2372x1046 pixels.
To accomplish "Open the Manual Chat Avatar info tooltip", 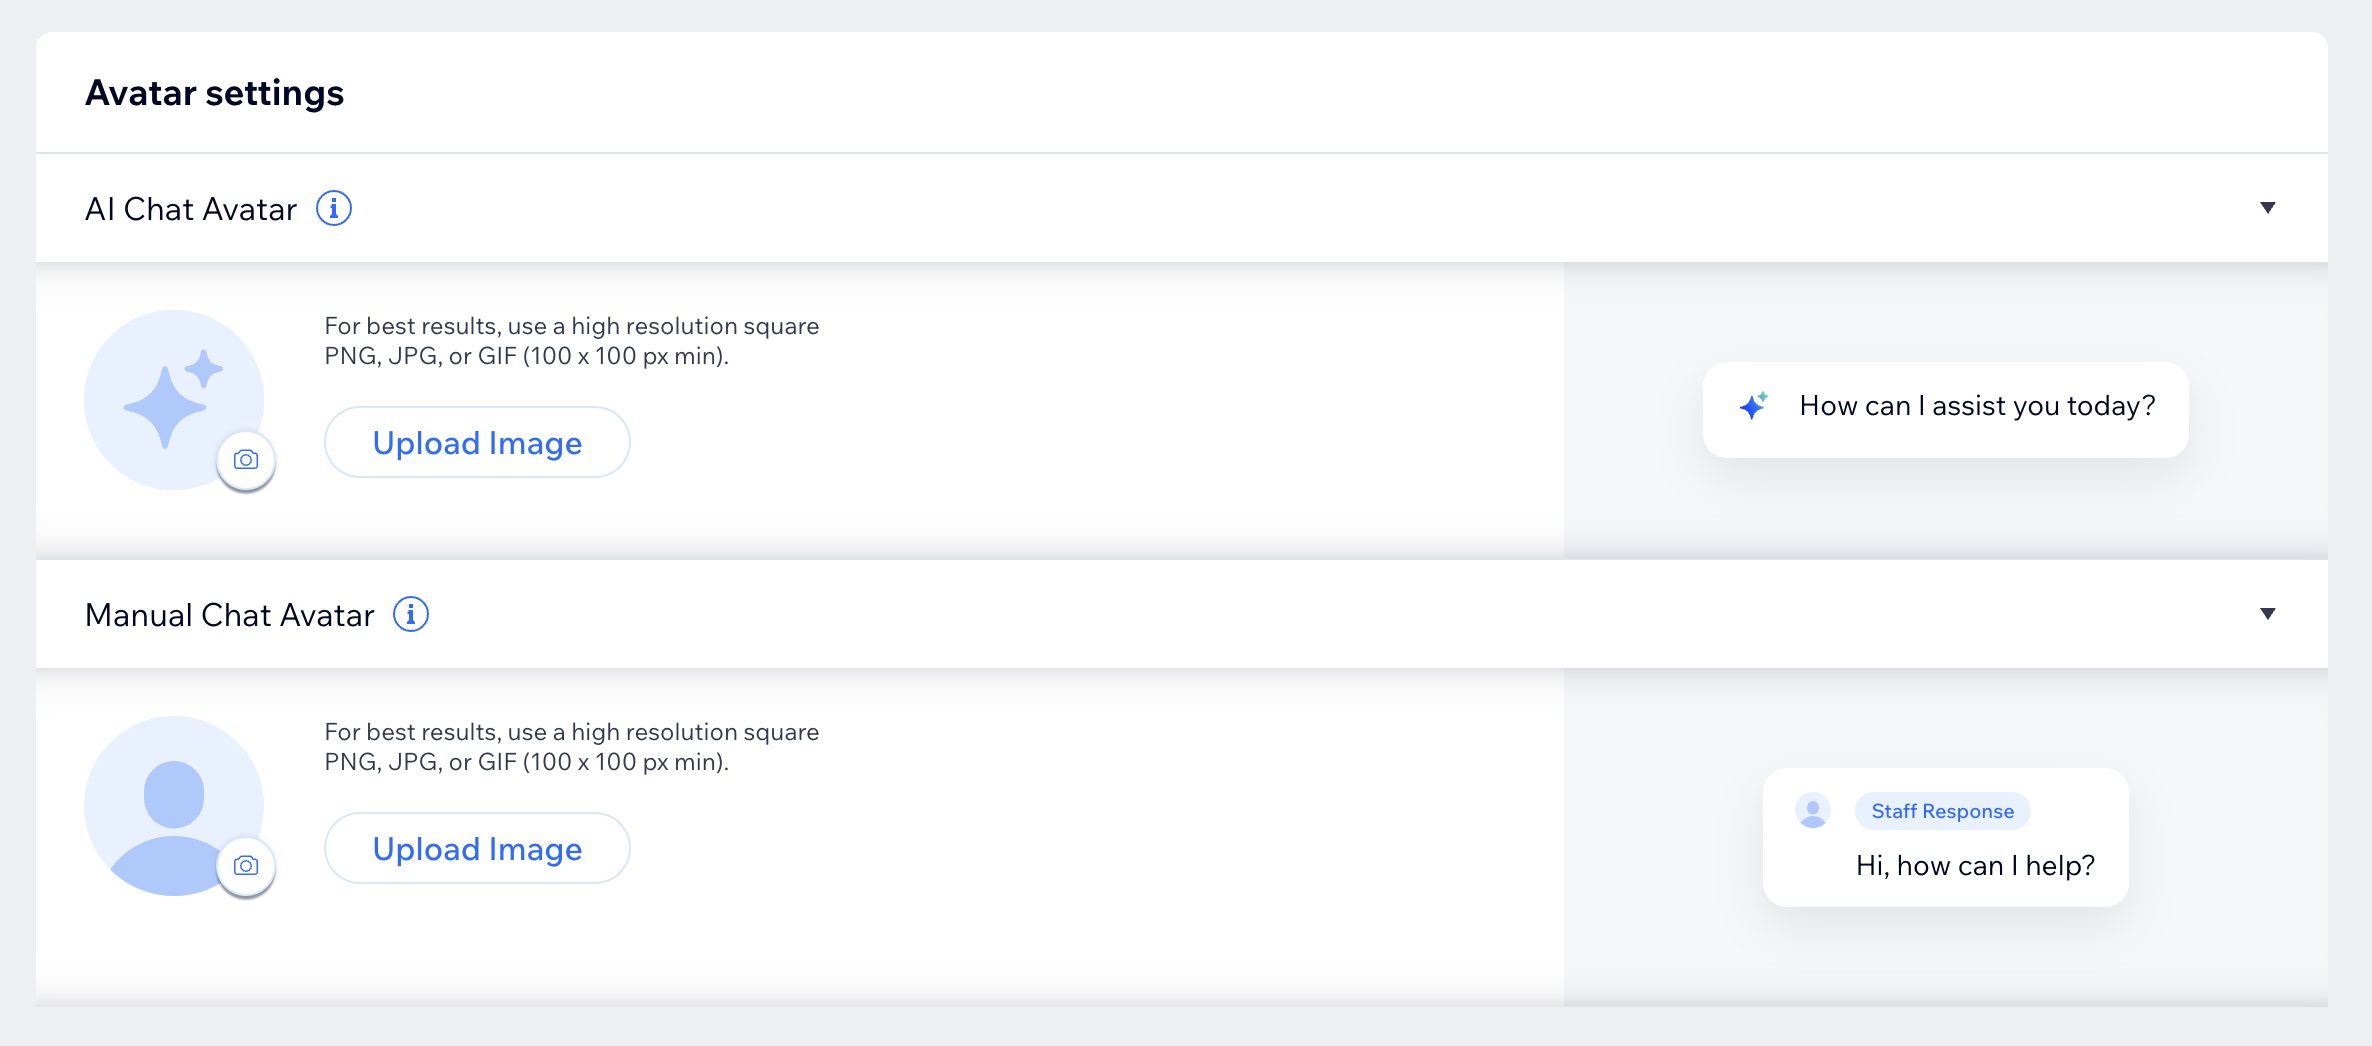I will tap(411, 615).
